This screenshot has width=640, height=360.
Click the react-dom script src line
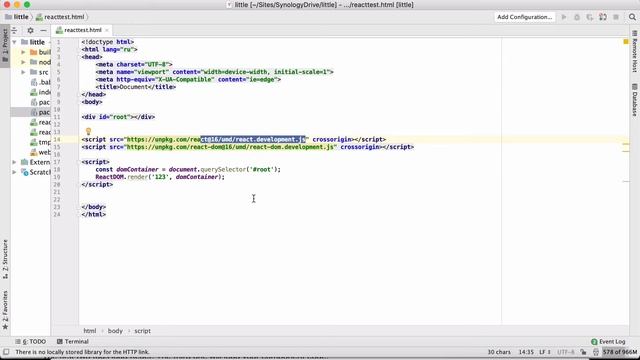(247, 147)
